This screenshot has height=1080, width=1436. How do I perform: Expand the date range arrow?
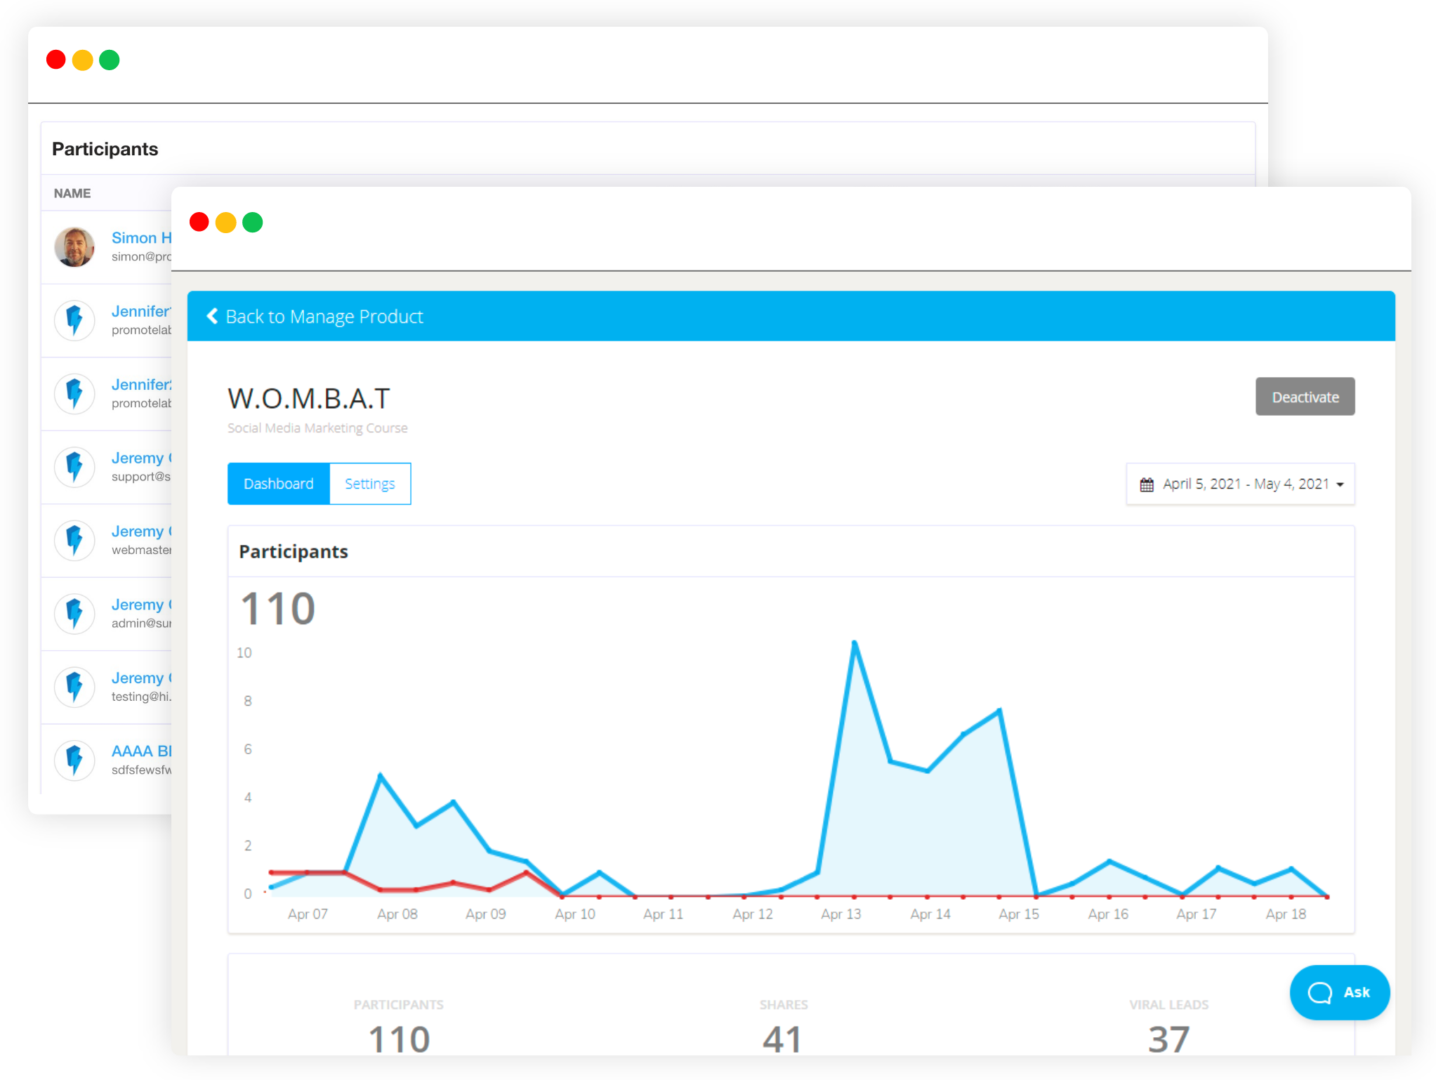coord(1340,484)
